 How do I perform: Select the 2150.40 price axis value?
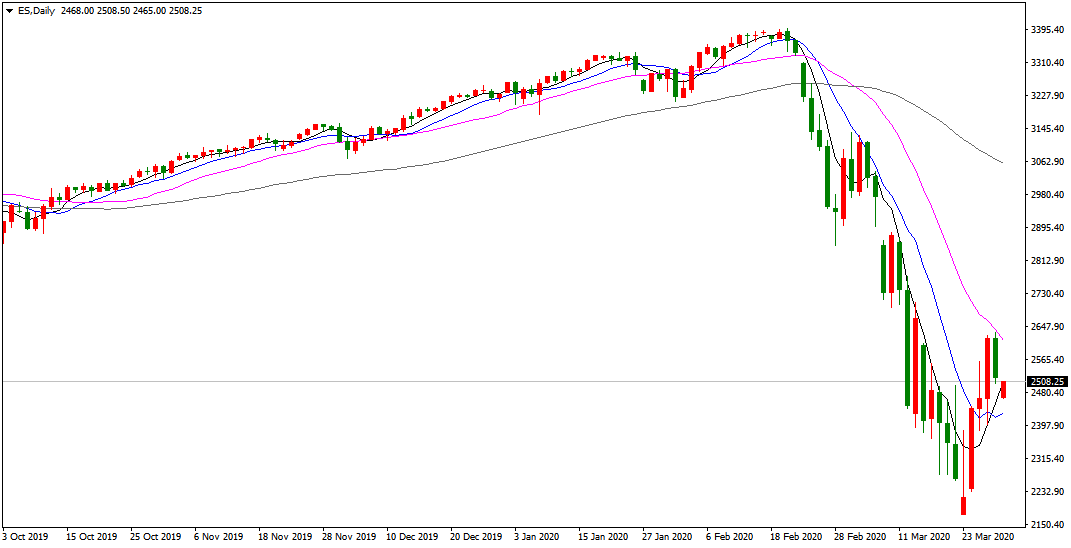click(x=1047, y=525)
